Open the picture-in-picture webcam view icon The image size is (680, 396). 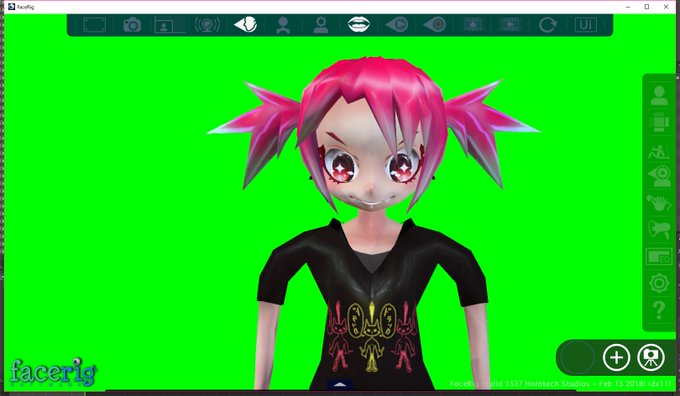point(170,25)
